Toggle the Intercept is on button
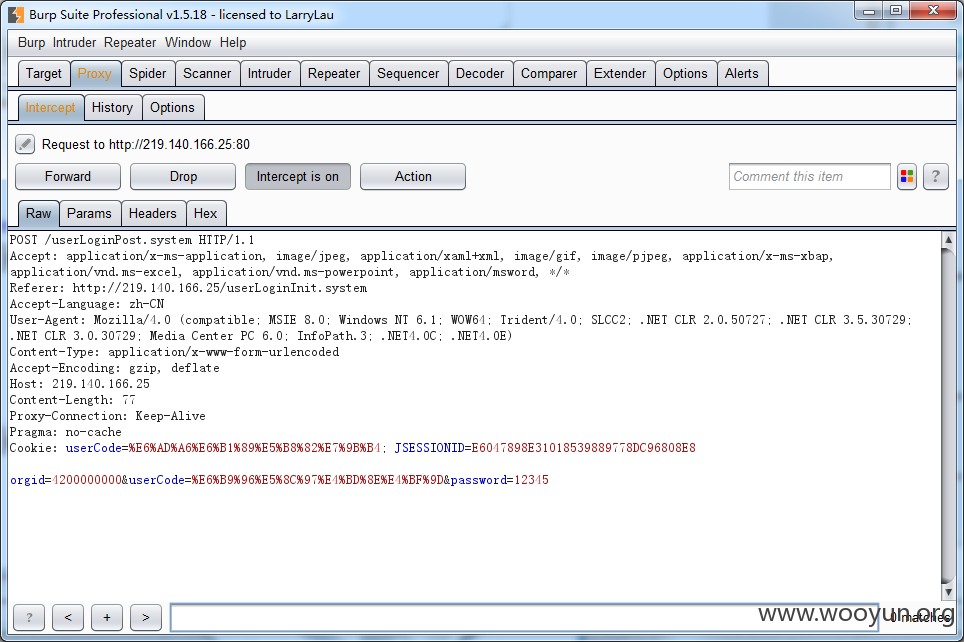 tap(298, 176)
